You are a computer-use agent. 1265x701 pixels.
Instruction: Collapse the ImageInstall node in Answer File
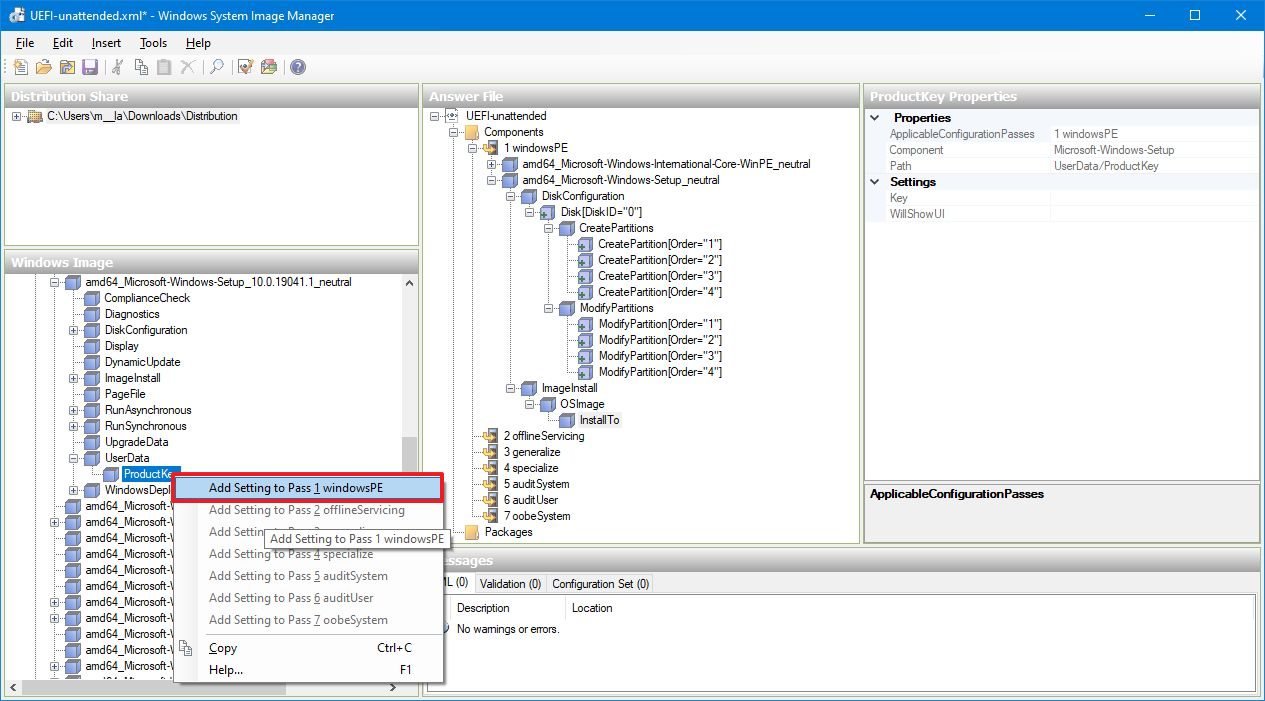pyautogui.click(x=511, y=388)
